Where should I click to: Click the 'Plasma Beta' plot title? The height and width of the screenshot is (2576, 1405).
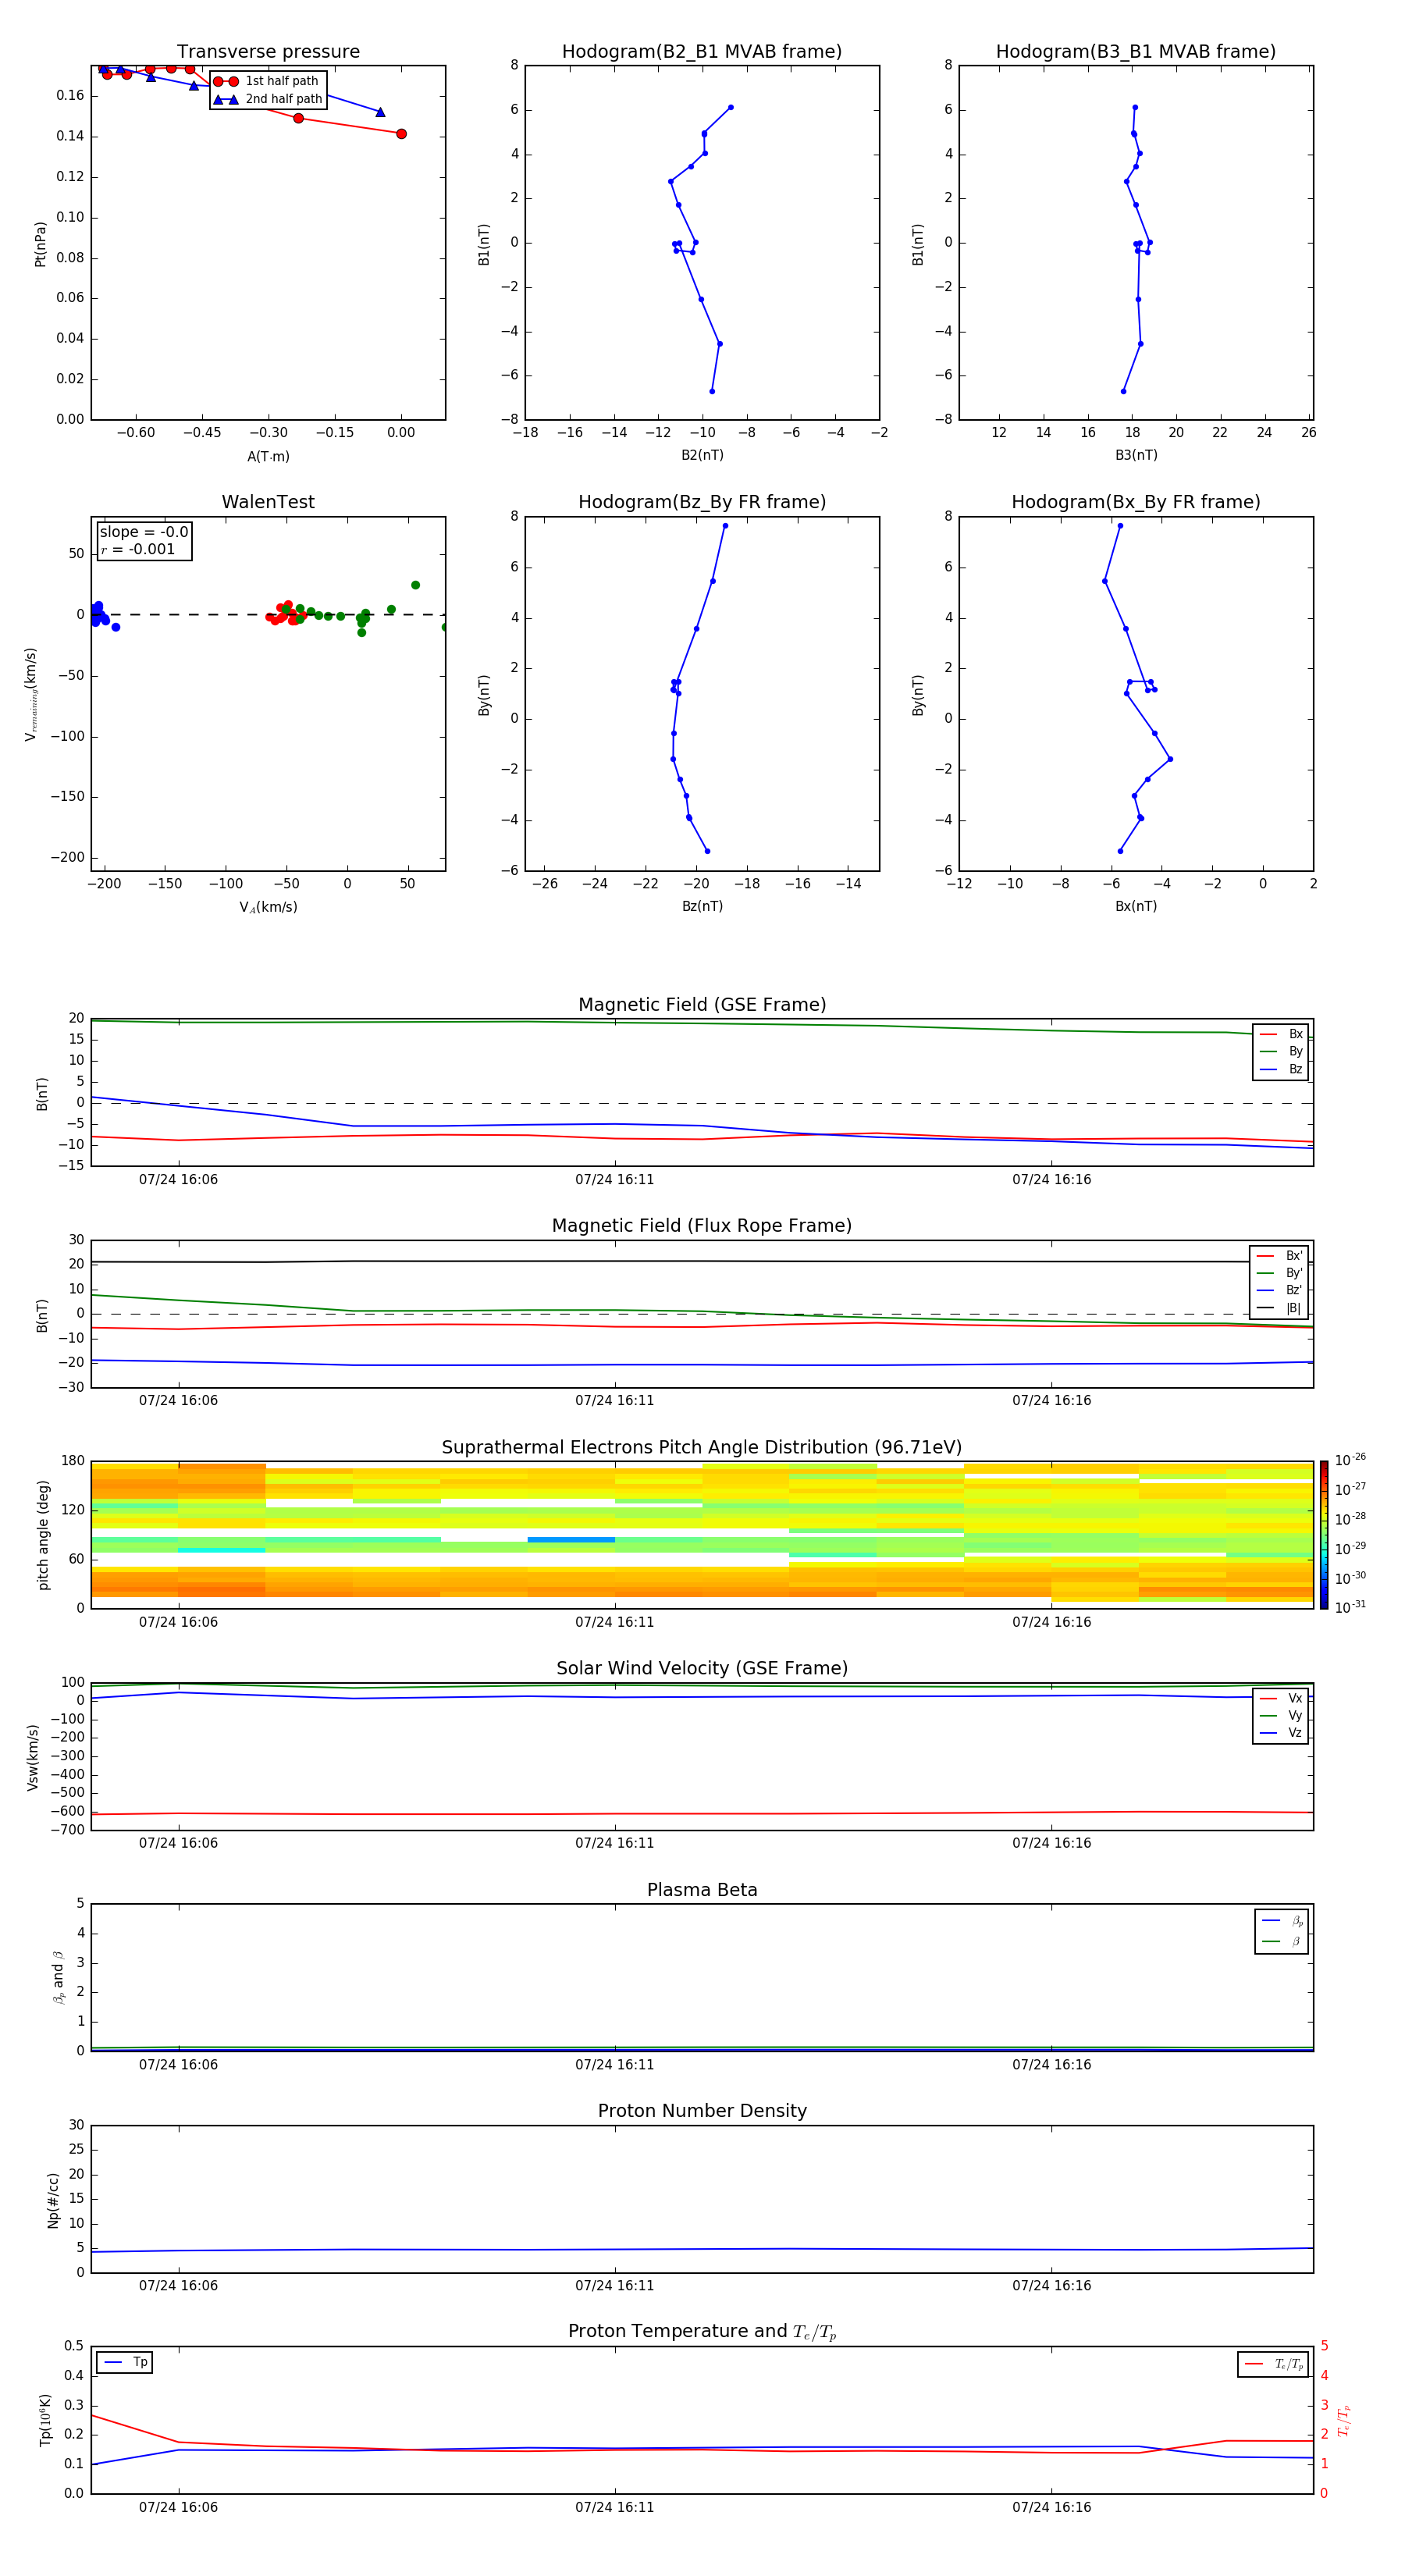coord(702,1890)
